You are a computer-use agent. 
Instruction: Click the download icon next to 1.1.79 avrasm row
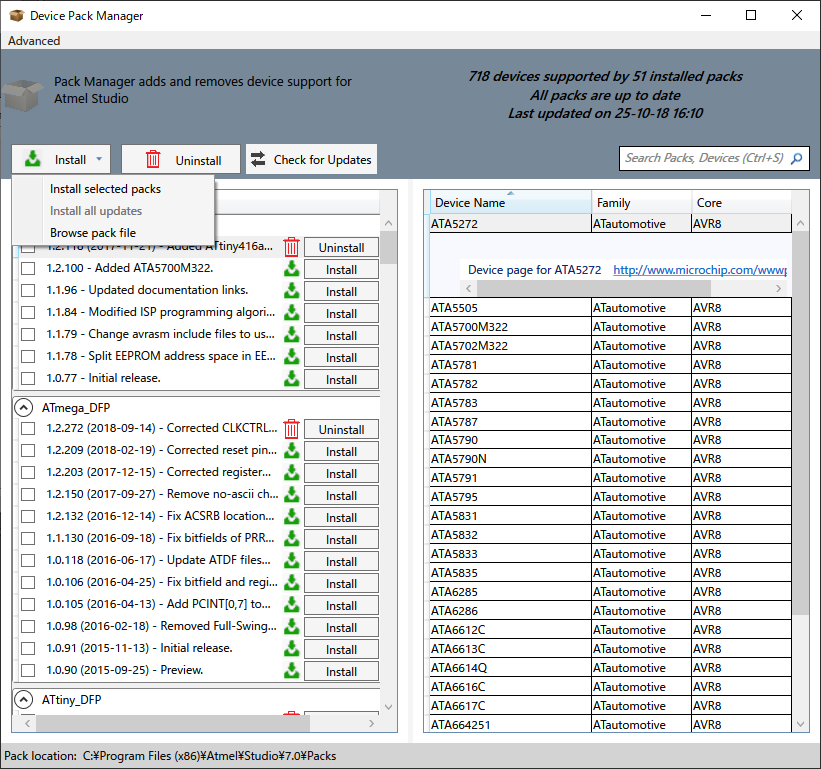click(x=292, y=335)
